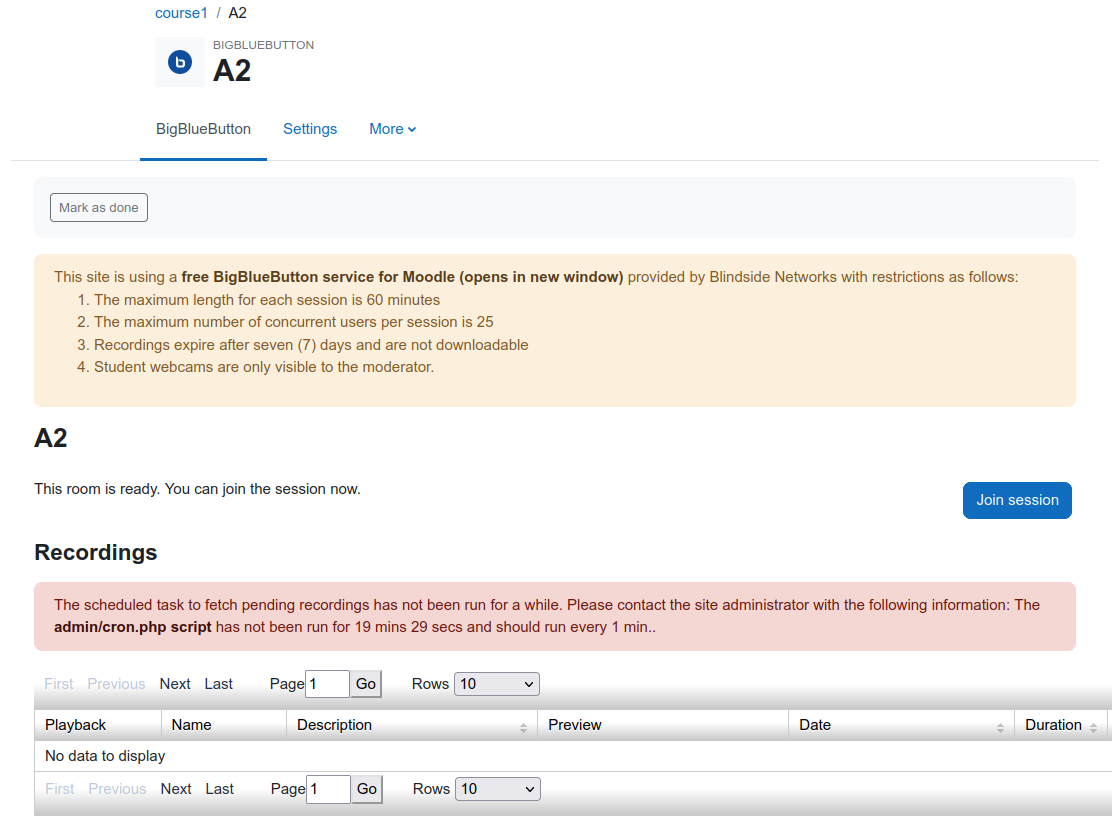Click the Name column header
The image size is (1112, 818).
(224, 725)
